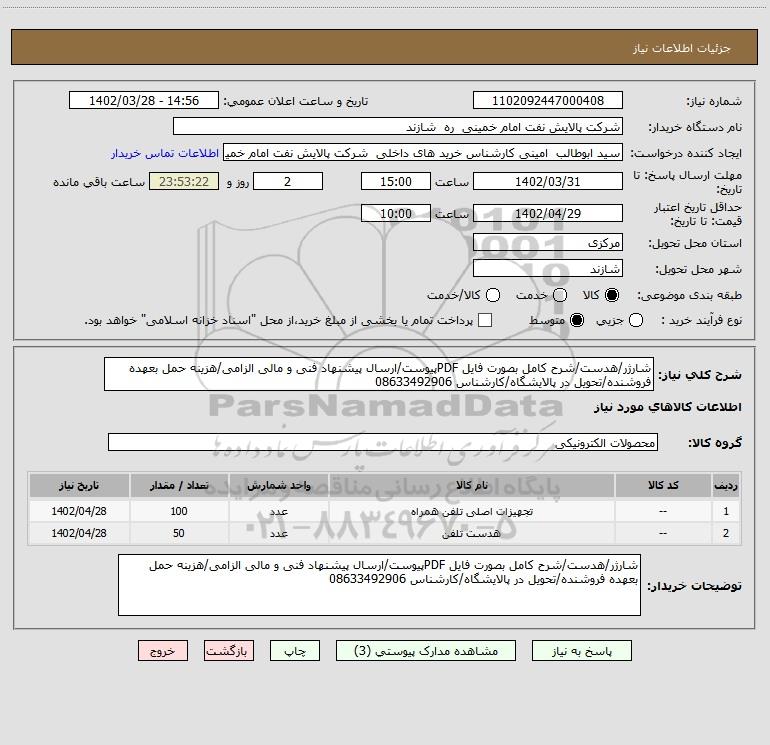Choose the متوسط purchase type radio

click(x=577, y=320)
